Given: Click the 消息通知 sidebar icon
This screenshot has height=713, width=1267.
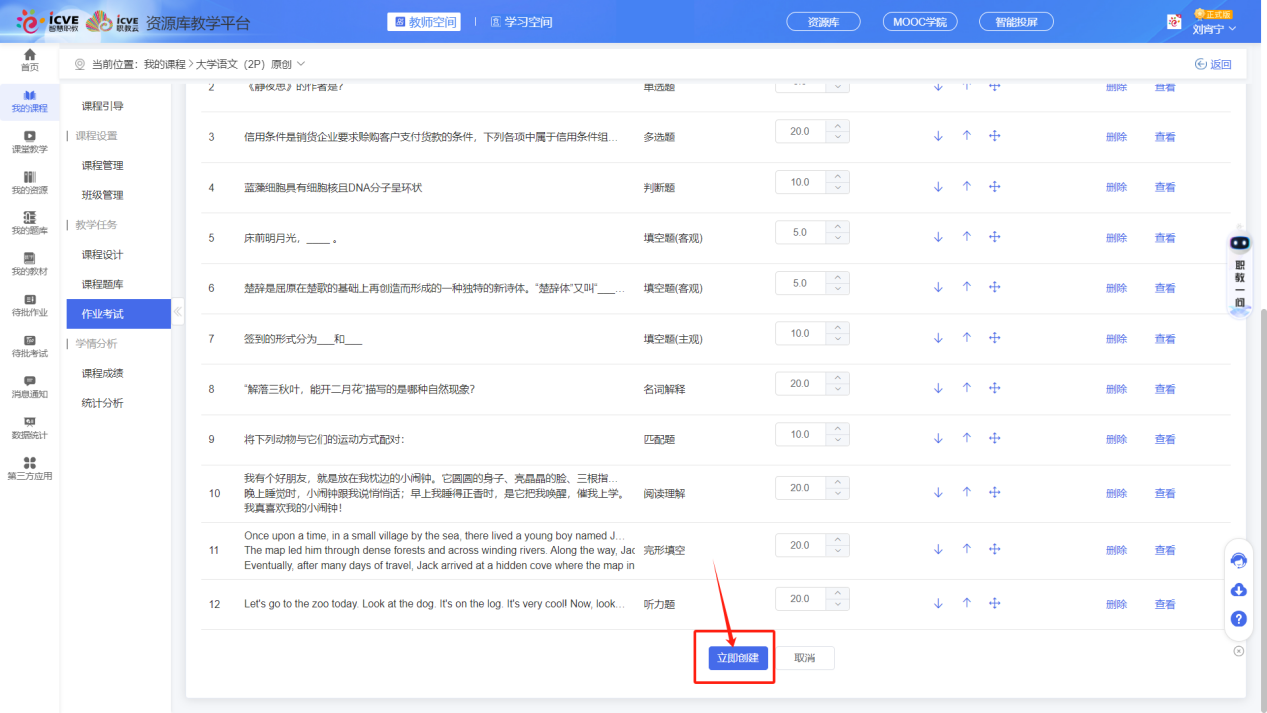Looking at the screenshot, I should pos(29,387).
